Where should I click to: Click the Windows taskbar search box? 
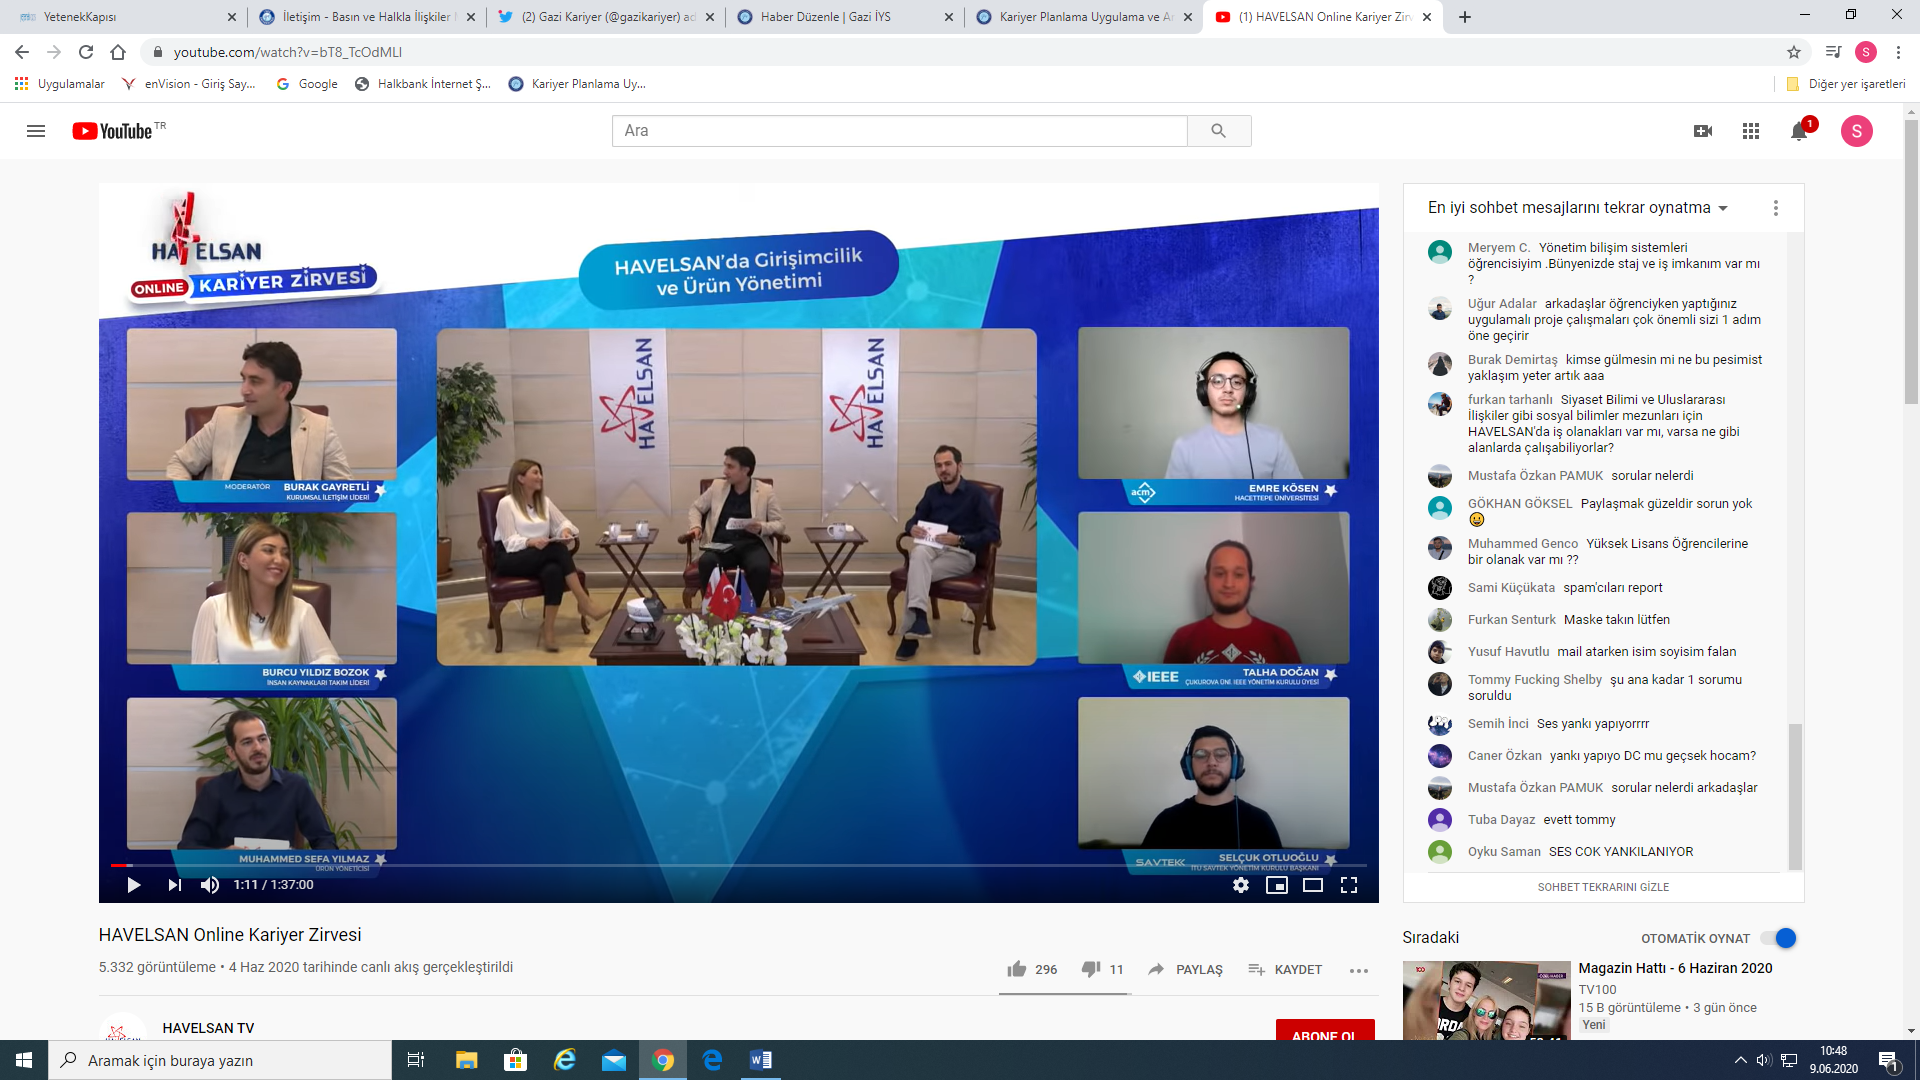(220, 1060)
